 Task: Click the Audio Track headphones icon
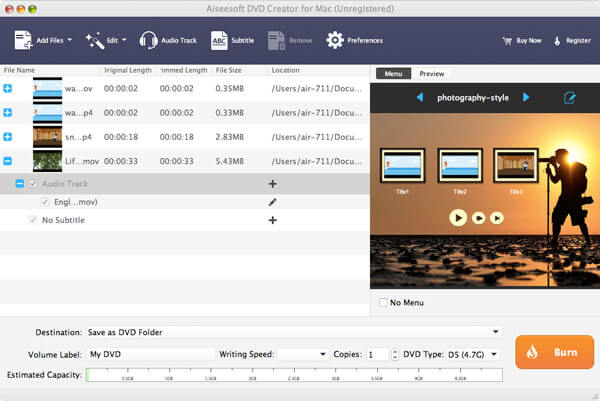tap(148, 40)
